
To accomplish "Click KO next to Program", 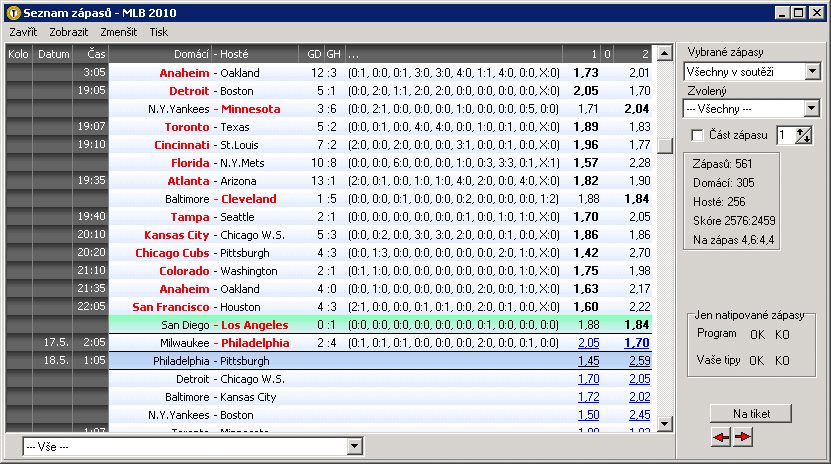I will click(x=782, y=335).
